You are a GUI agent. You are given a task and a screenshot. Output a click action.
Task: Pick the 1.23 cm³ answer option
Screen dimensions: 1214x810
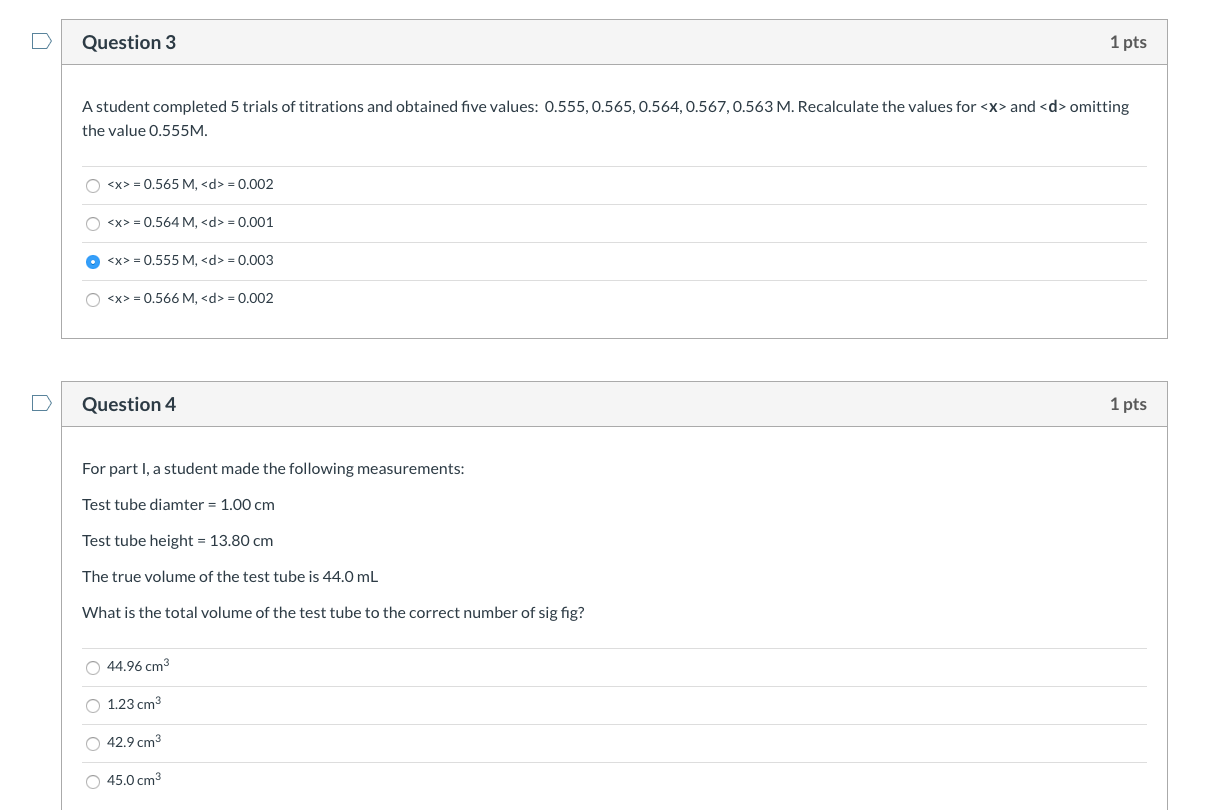[93, 705]
